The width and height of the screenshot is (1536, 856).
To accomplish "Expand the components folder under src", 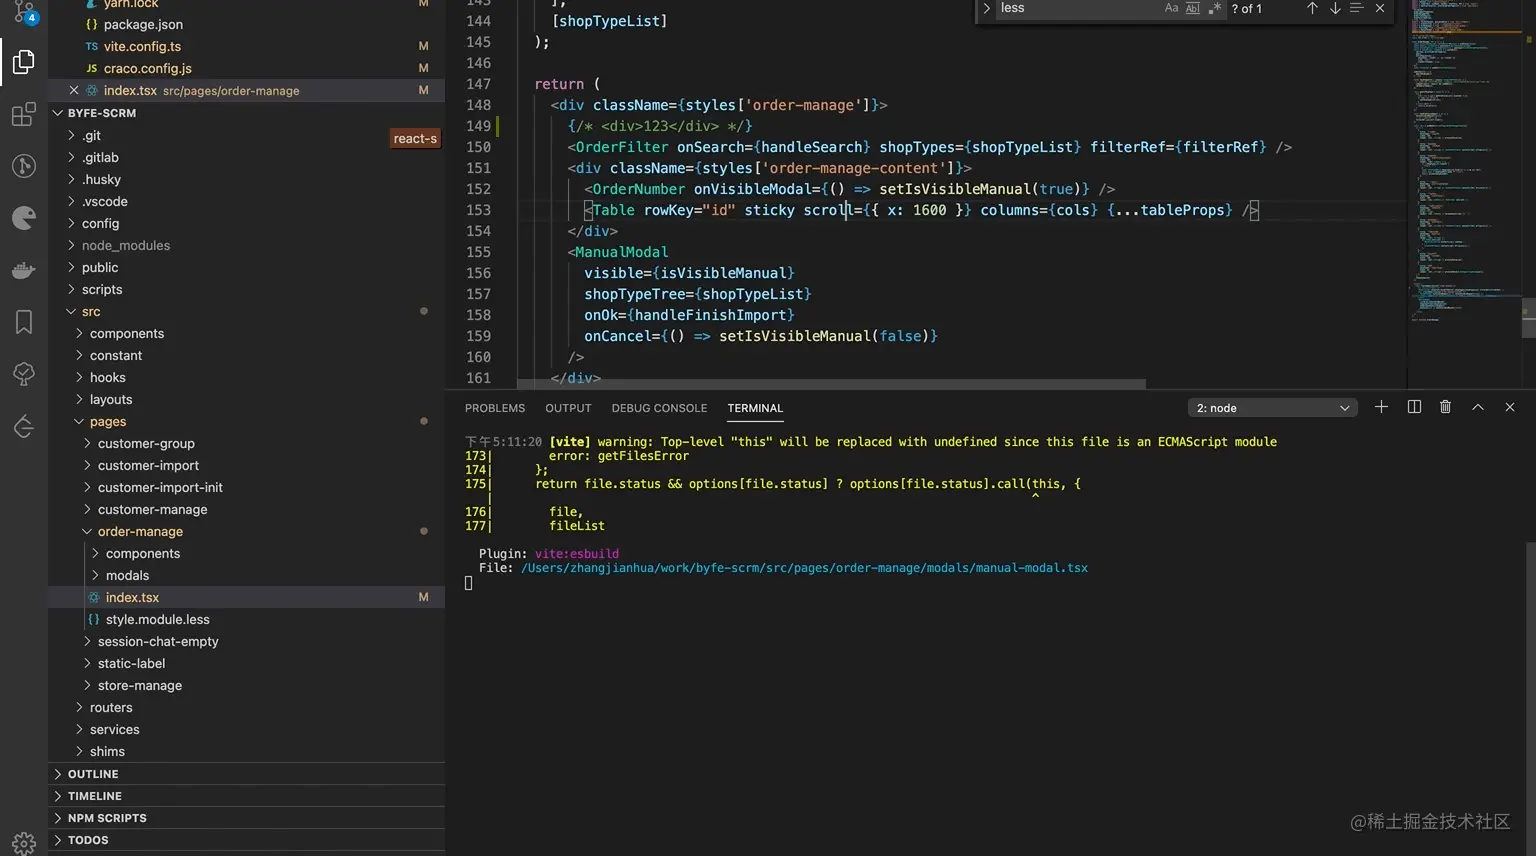I will click(127, 334).
